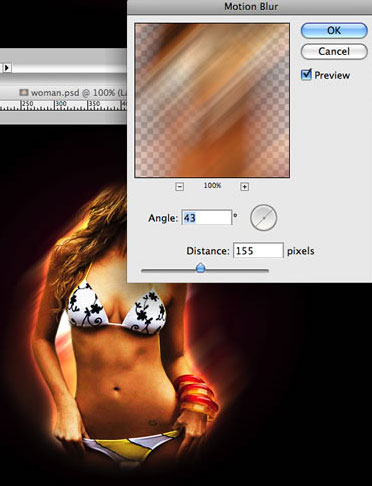Viewport: 372px width, 486px height.
Task: Click the Motion Blur dialog title
Action: [251, 6]
